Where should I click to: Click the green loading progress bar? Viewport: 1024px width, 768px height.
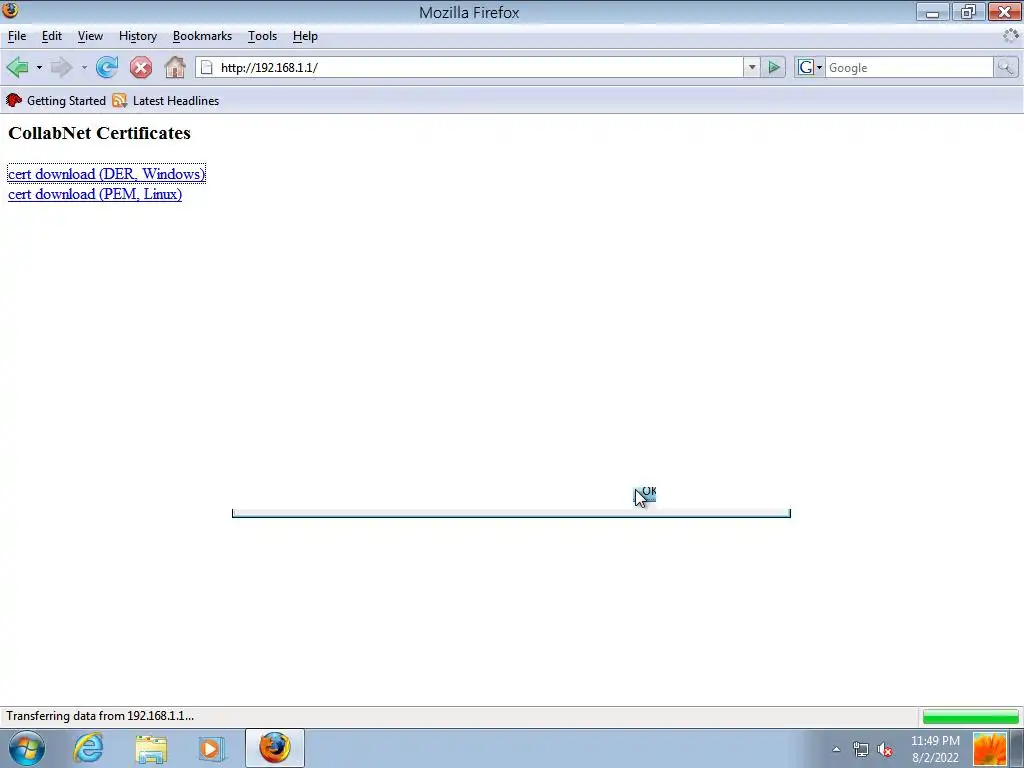(x=970, y=717)
